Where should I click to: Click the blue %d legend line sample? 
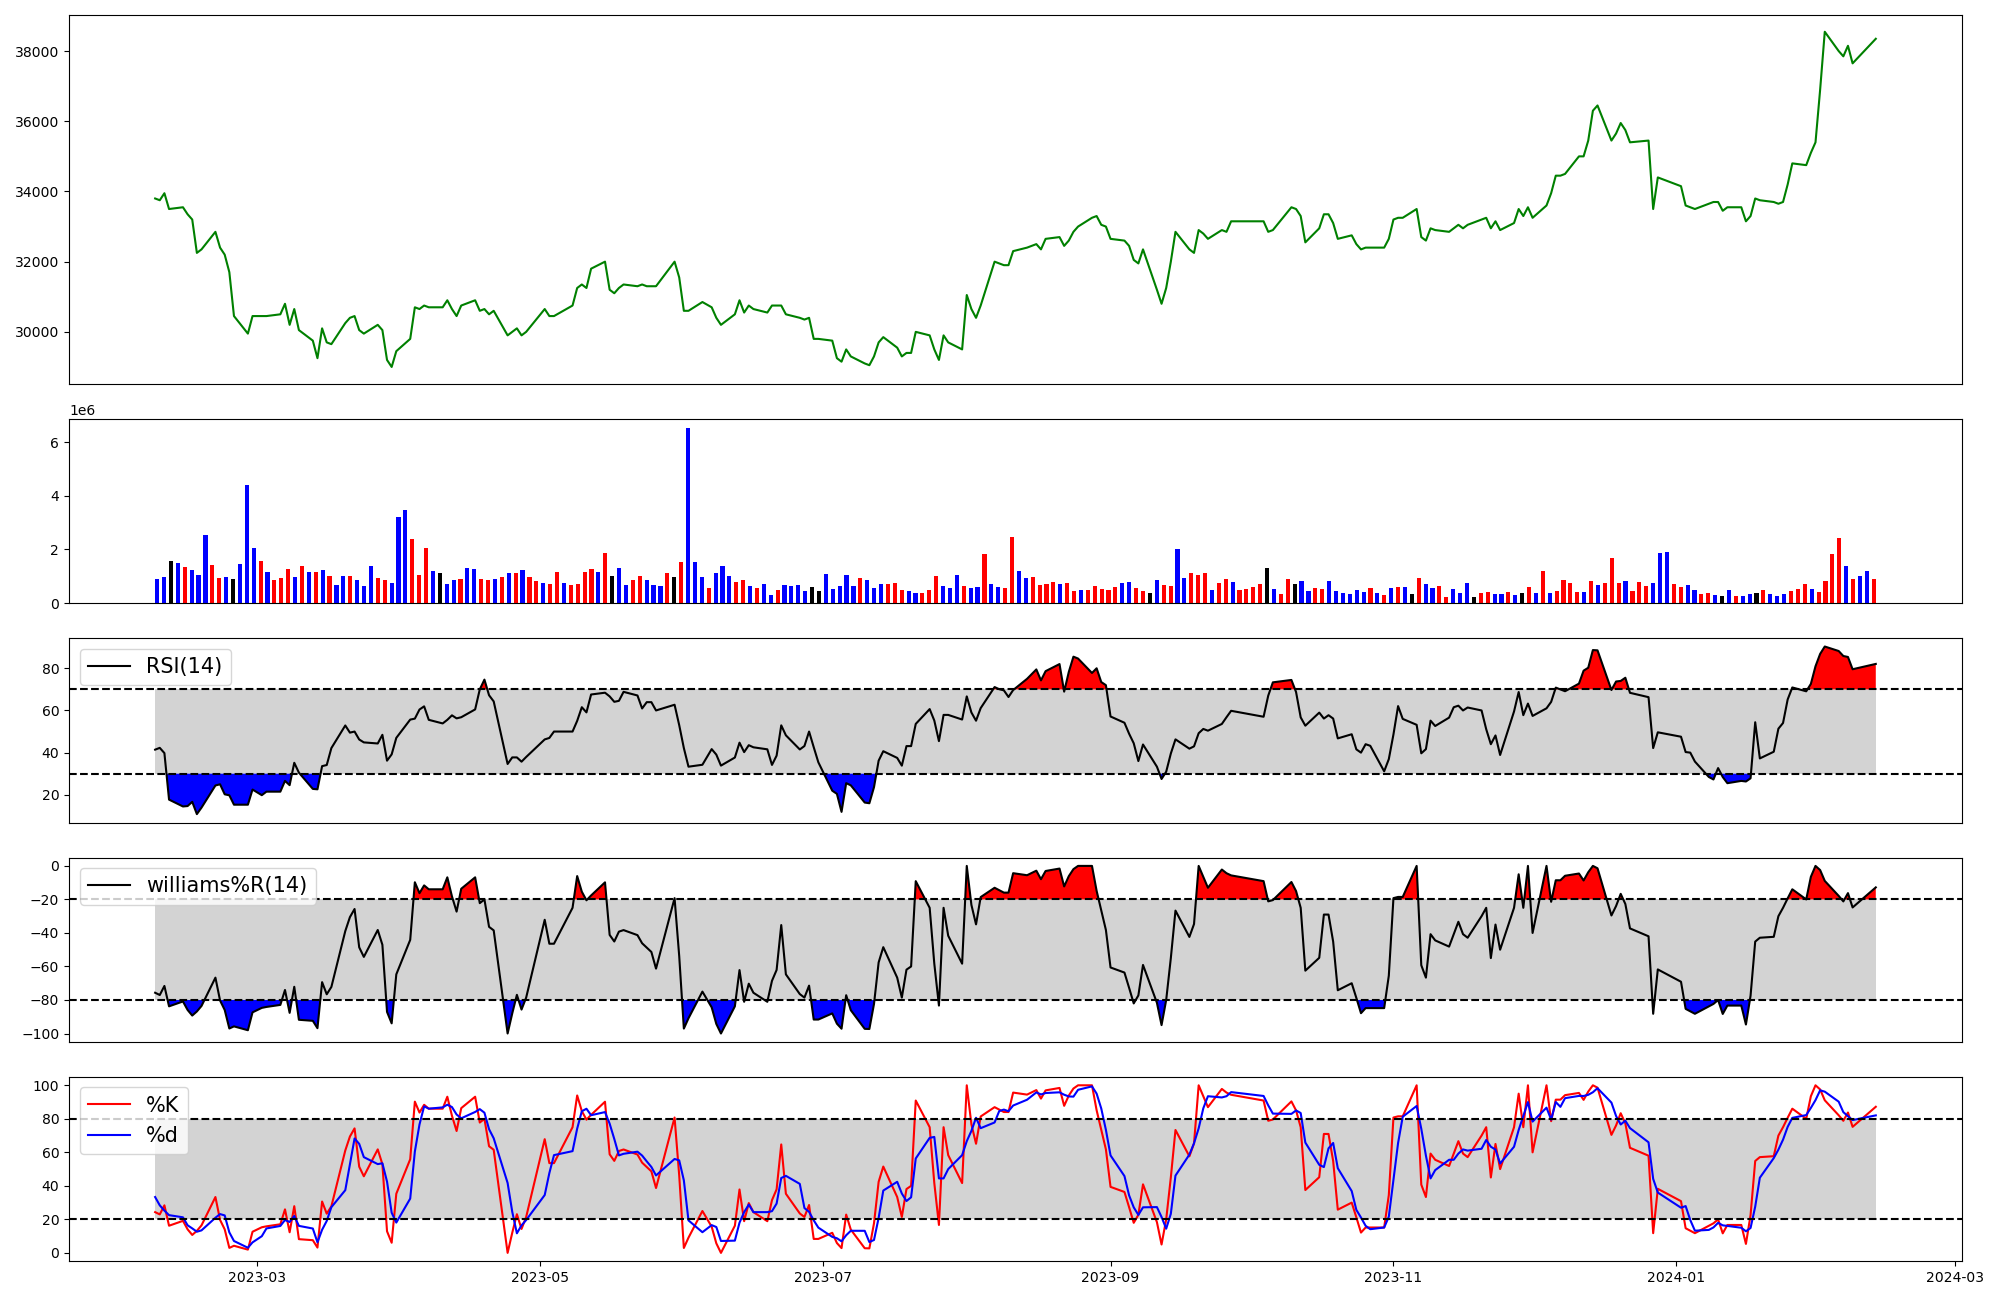(x=110, y=1135)
